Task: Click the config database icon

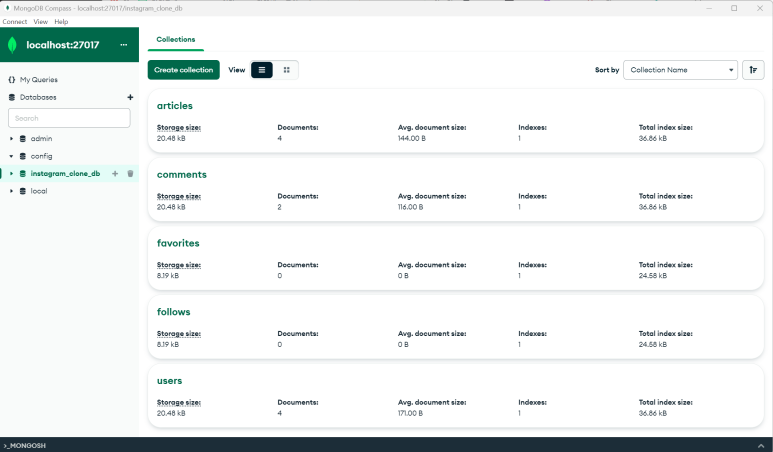Action: point(23,156)
